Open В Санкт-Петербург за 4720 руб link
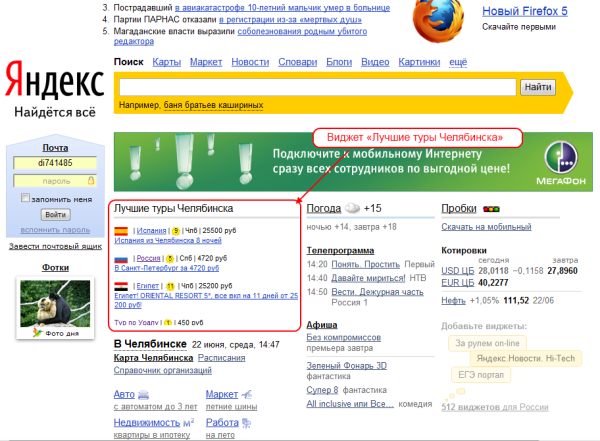Image resolution: width=600 pixels, height=441 pixels. pyautogui.click(x=167, y=268)
